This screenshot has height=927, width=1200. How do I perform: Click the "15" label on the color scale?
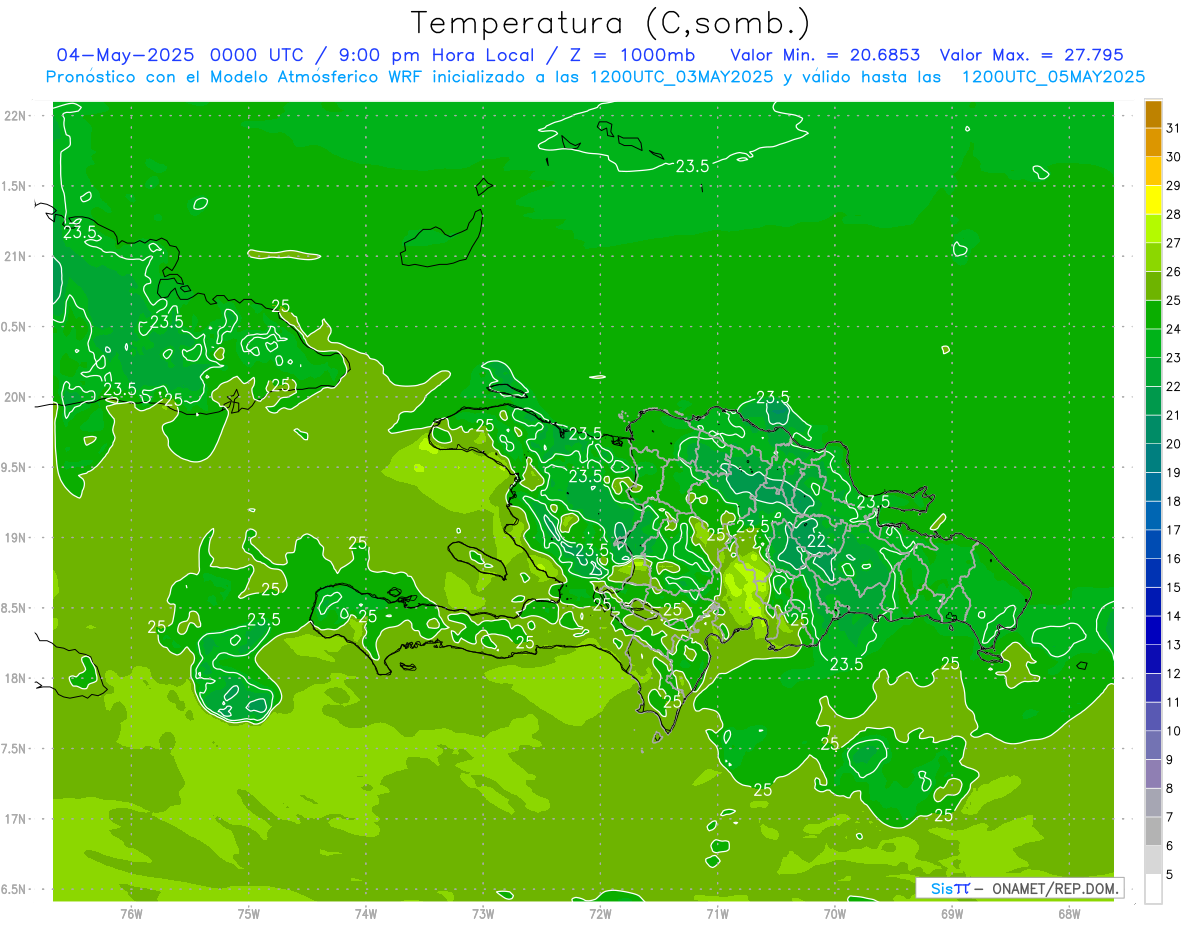pyautogui.click(x=1174, y=588)
